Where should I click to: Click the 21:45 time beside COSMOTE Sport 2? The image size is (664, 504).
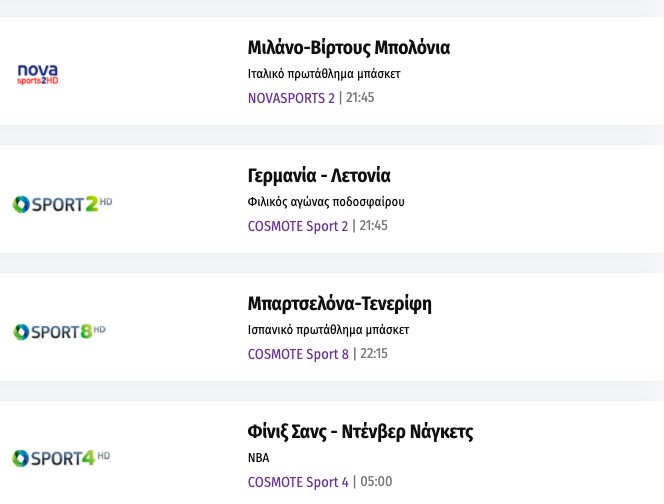click(x=373, y=226)
